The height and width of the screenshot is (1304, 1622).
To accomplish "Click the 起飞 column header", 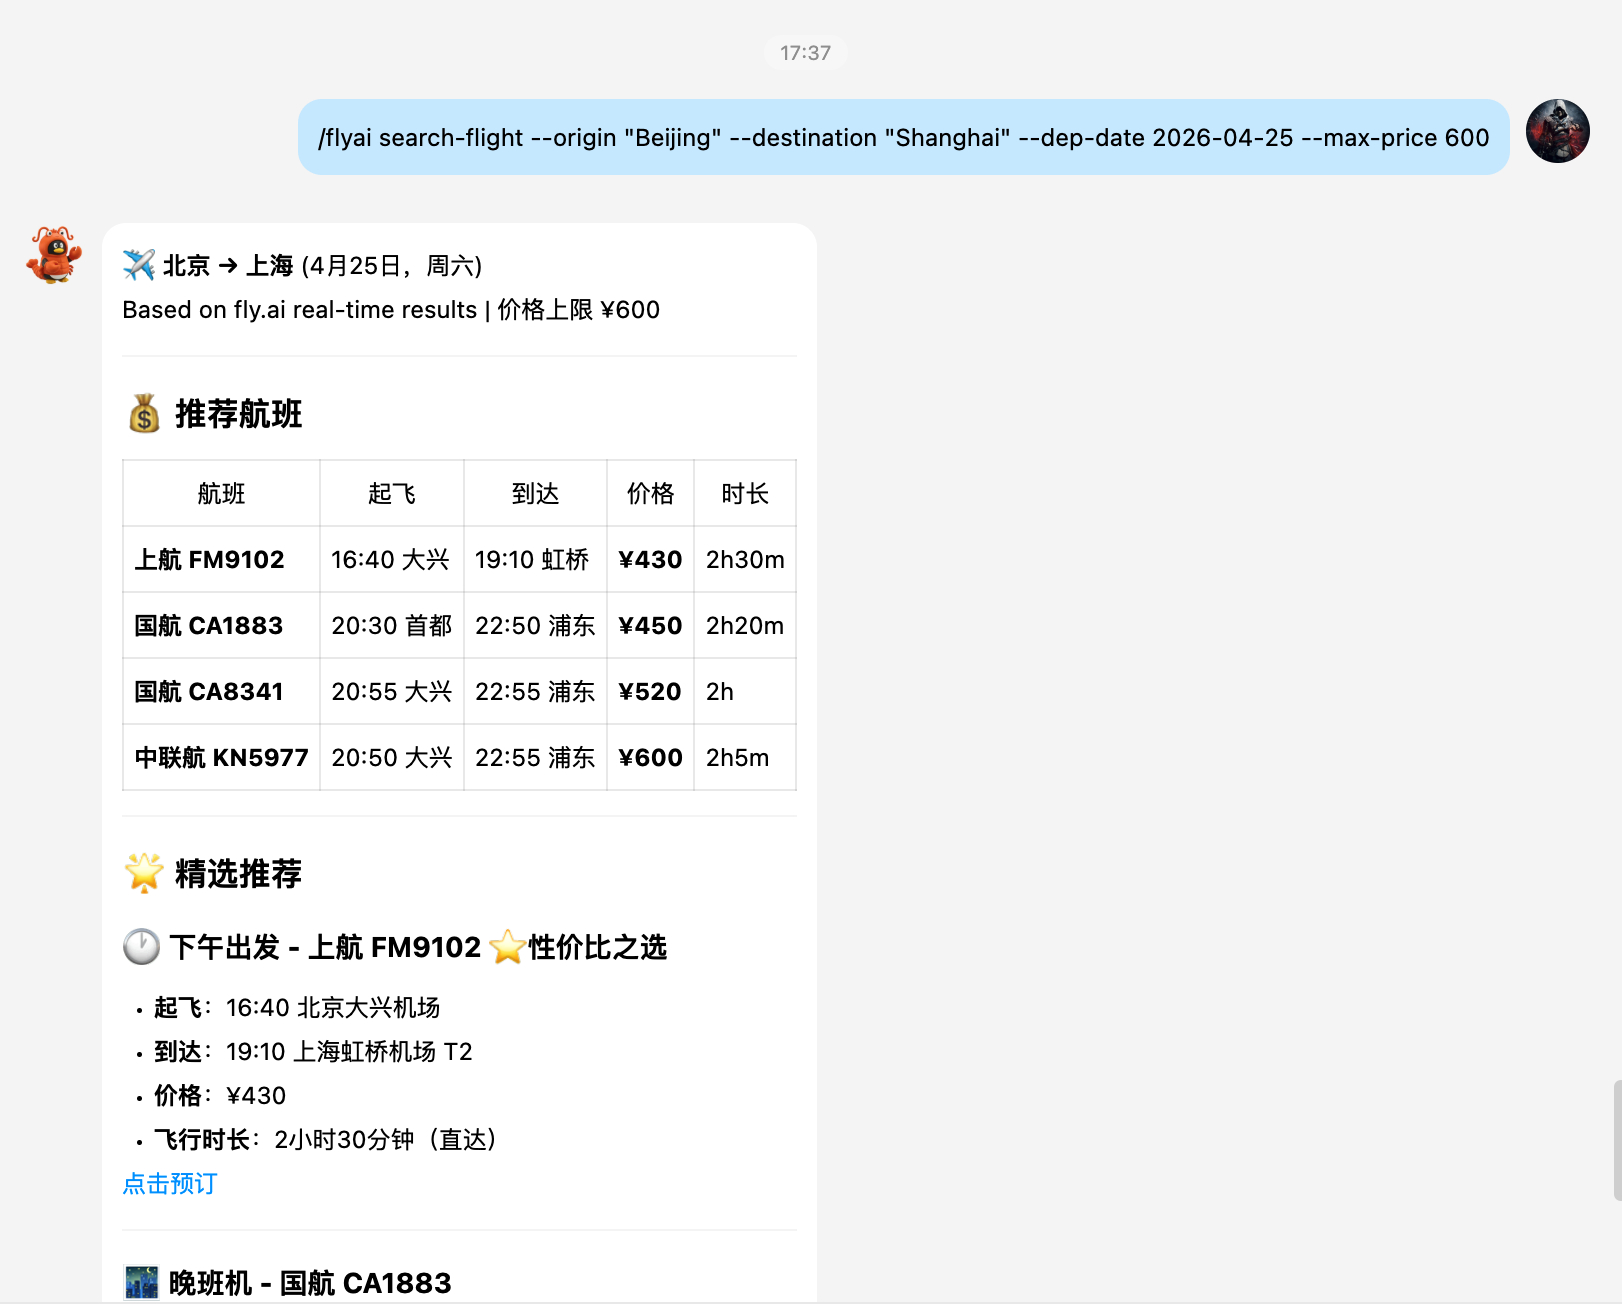I will (x=392, y=493).
